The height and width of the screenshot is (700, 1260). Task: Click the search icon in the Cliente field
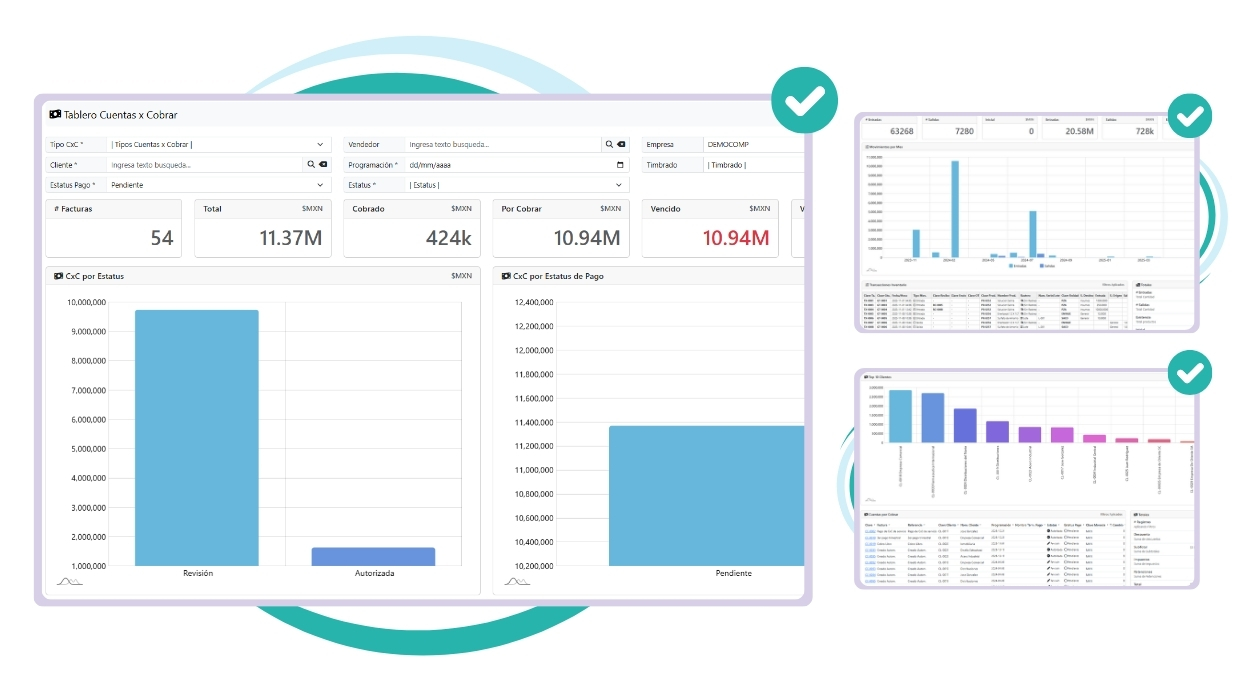[310, 164]
